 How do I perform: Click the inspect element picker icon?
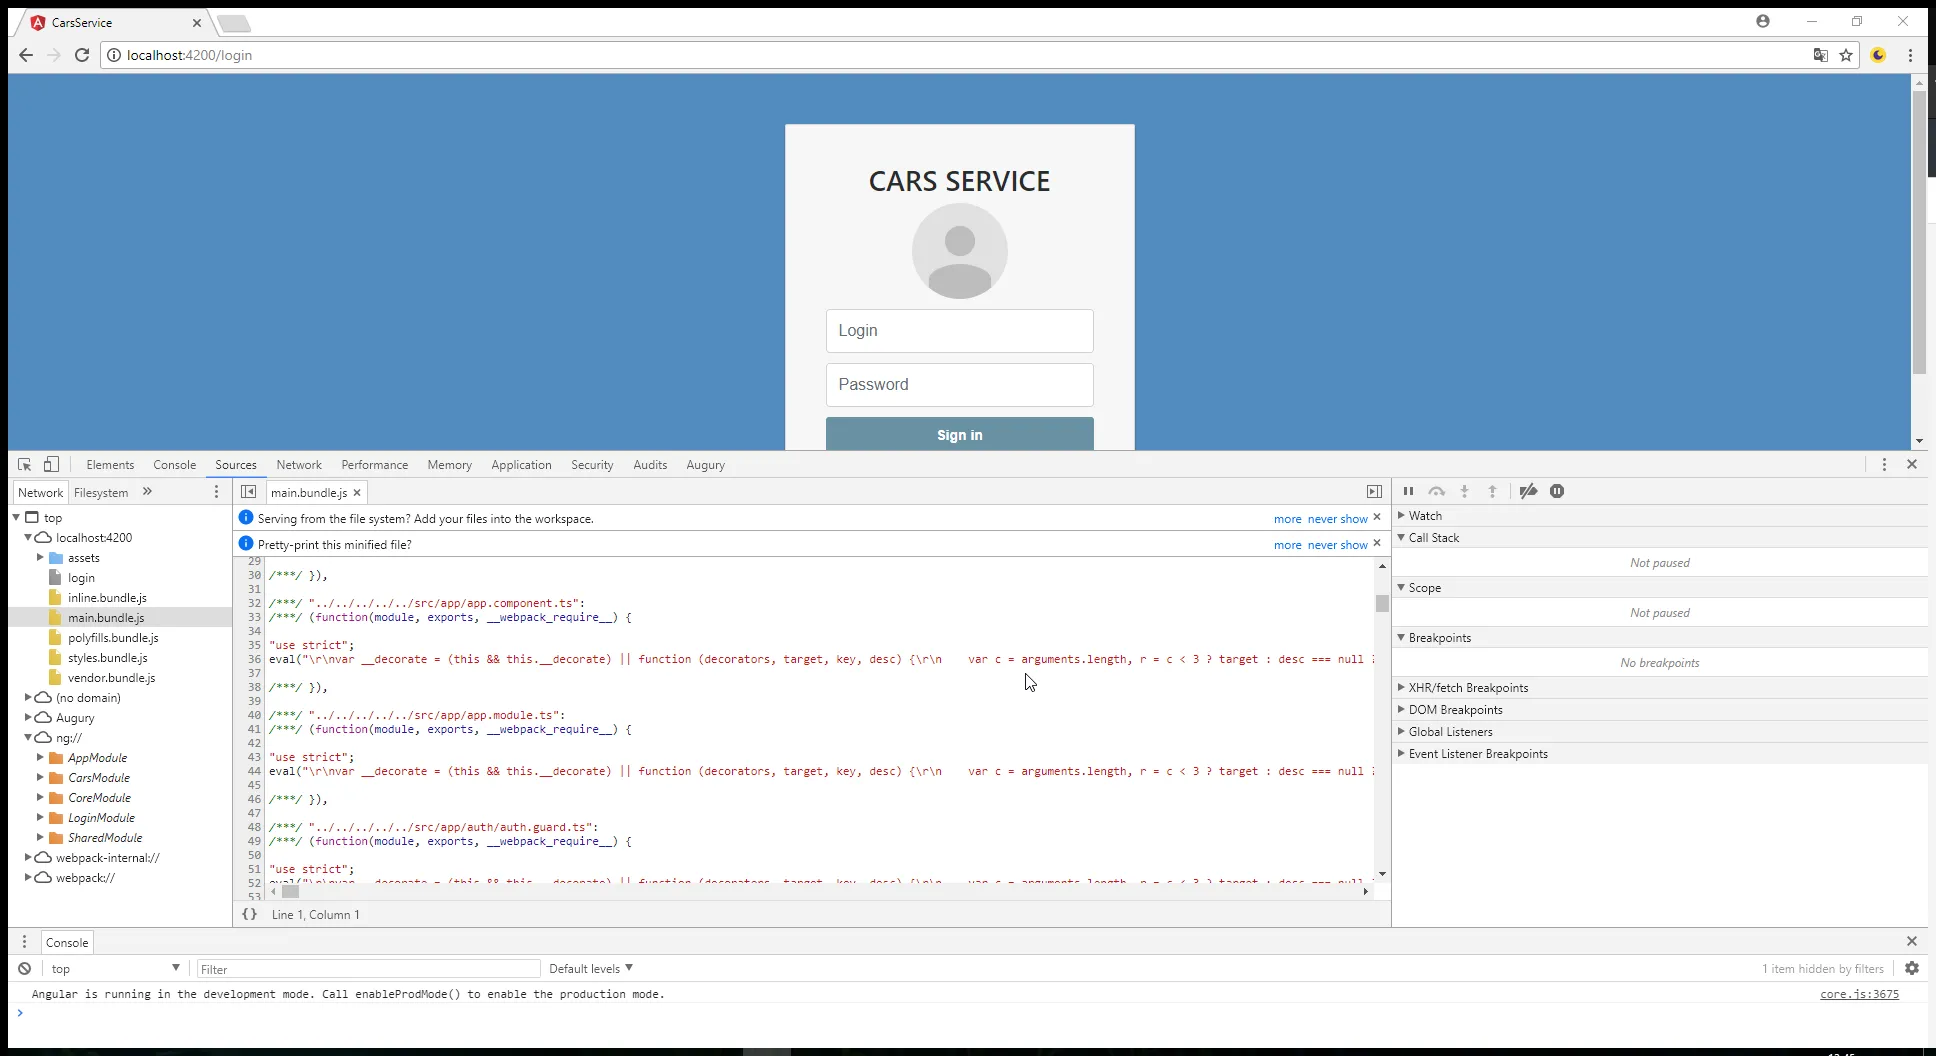24,464
